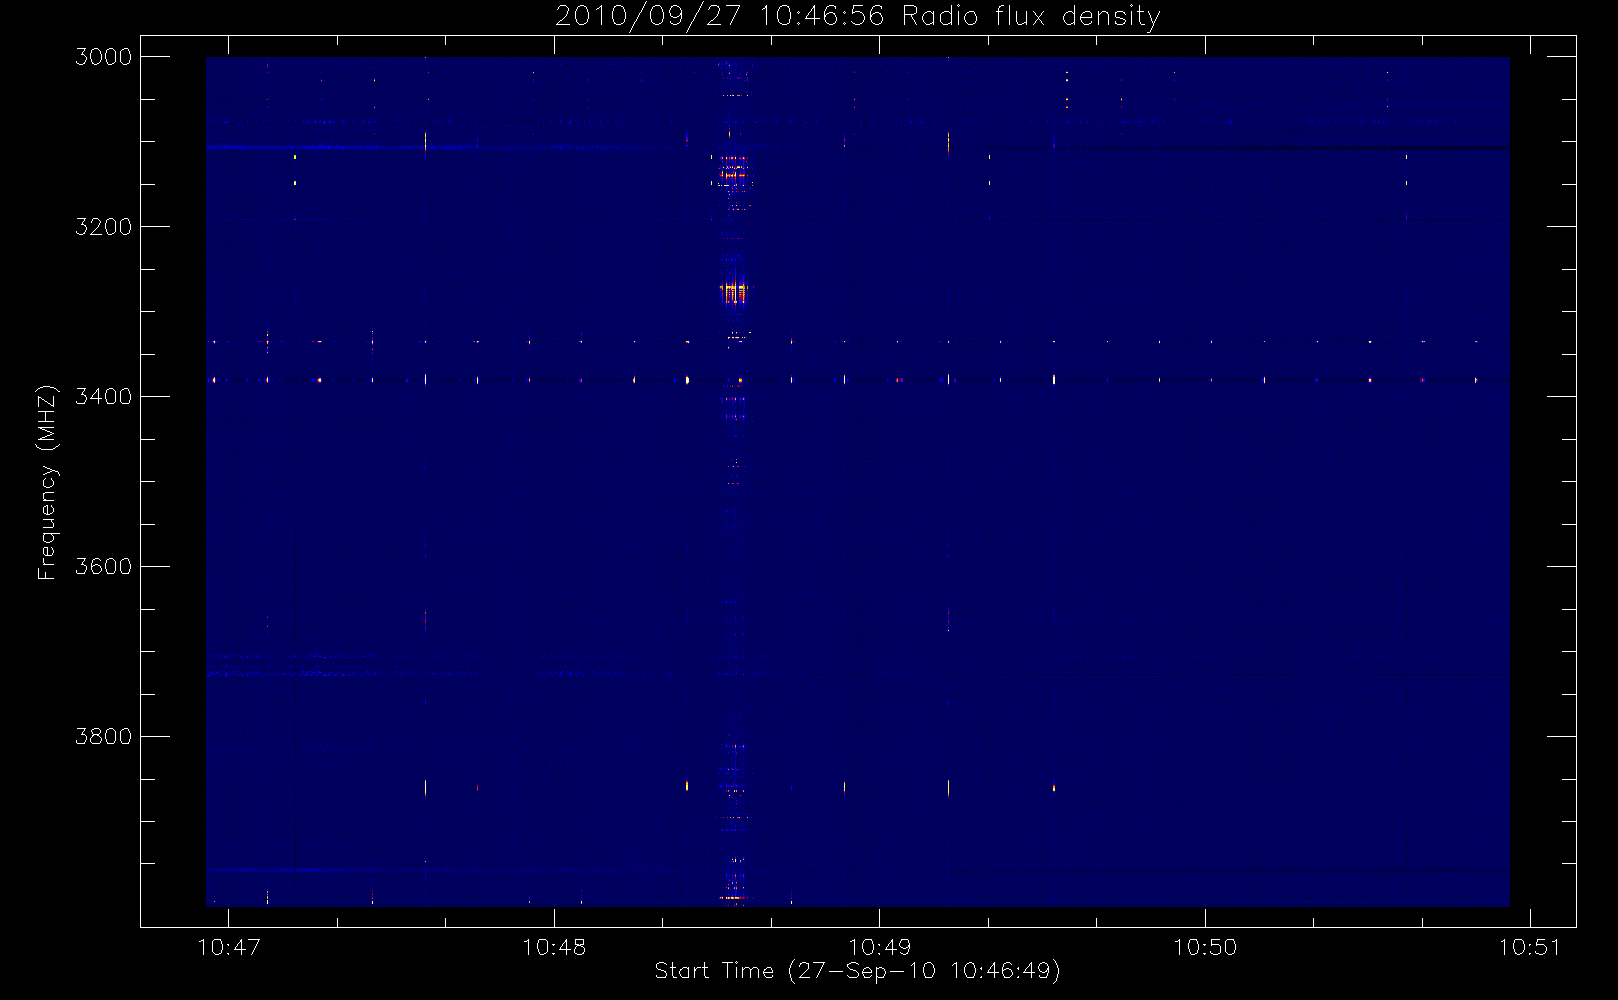Click the bright burst near 3280 MHz
The width and height of the screenshot is (1618, 1000).
[x=733, y=292]
